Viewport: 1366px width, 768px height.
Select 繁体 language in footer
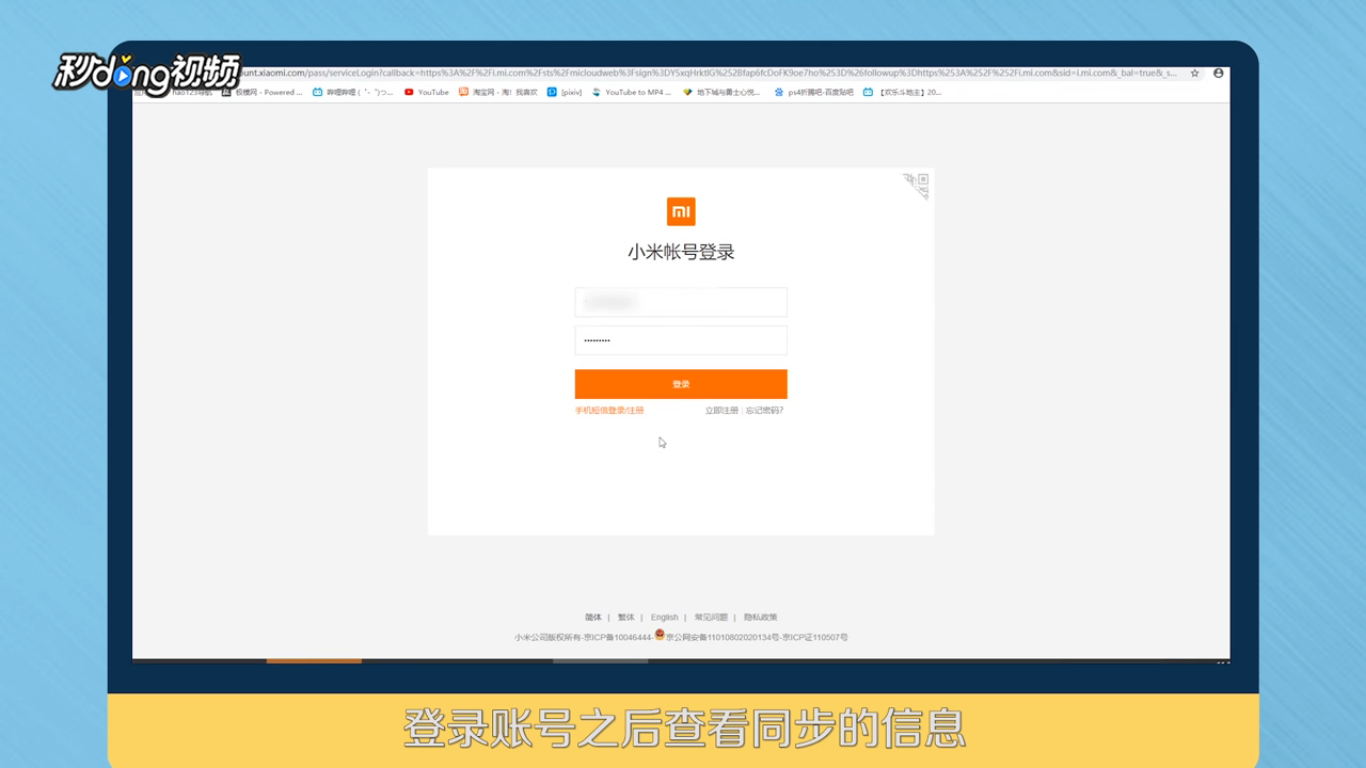pyautogui.click(x=626, y=618)
